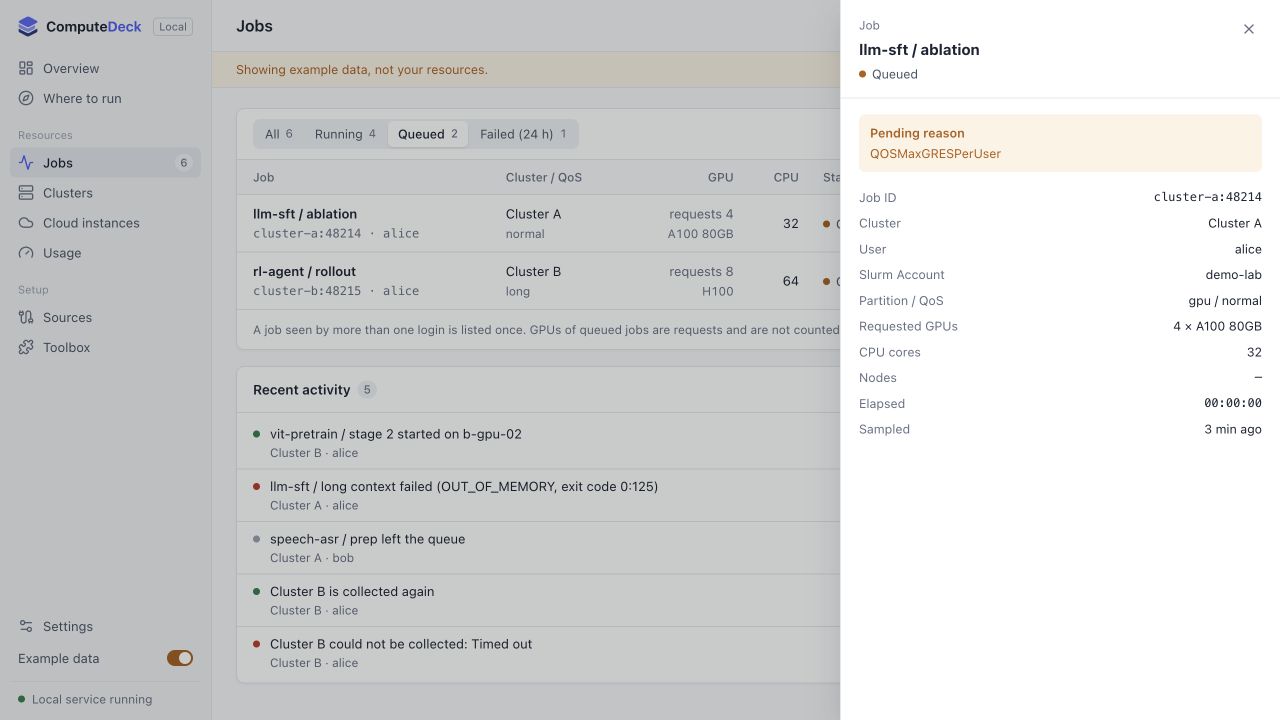Open Cloud instances from the sidebar
Screen dimensions: 1280x720
click(105, 223)
